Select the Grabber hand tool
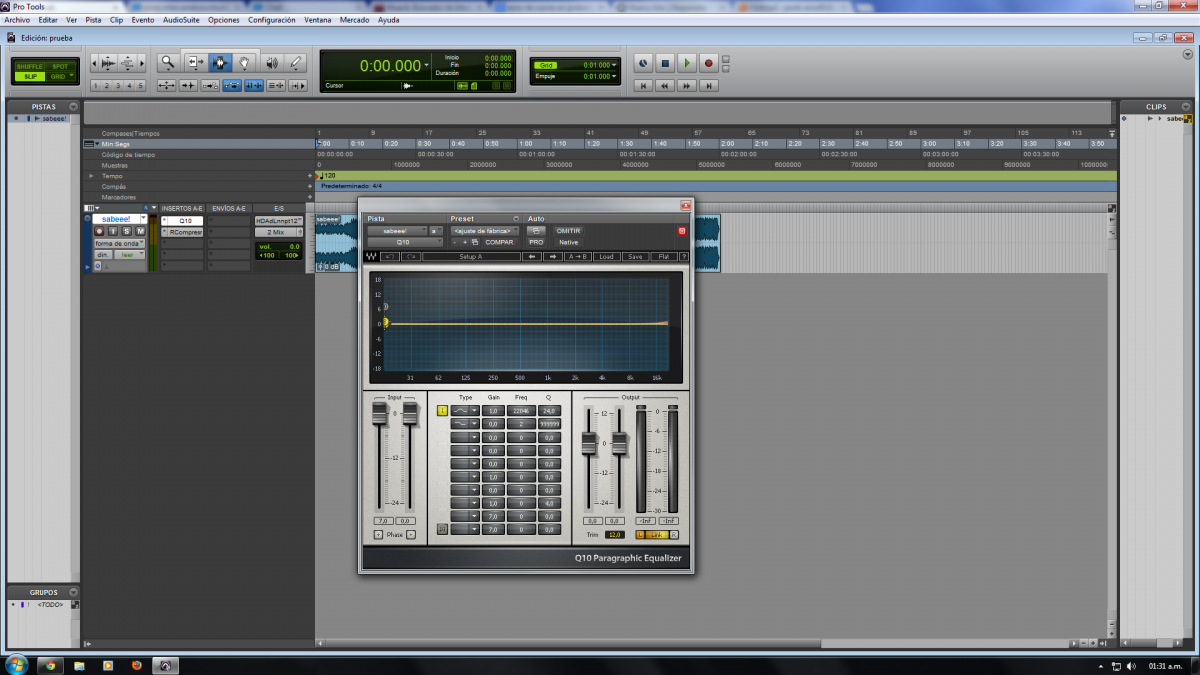 point(245,62)
